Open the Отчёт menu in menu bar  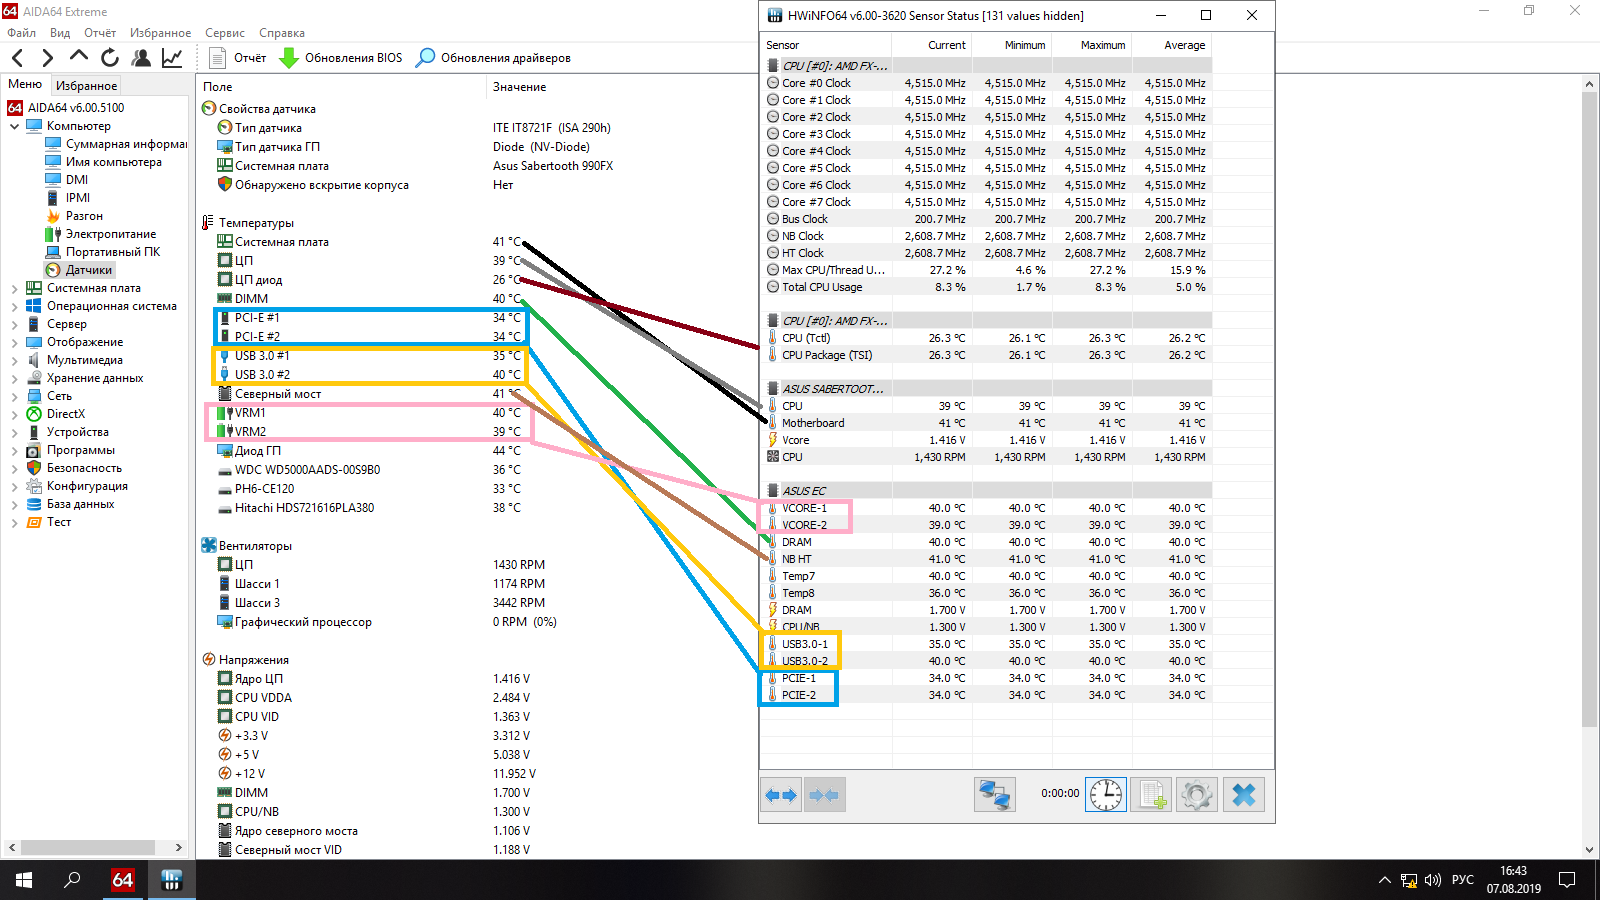[x=100, y=33]
